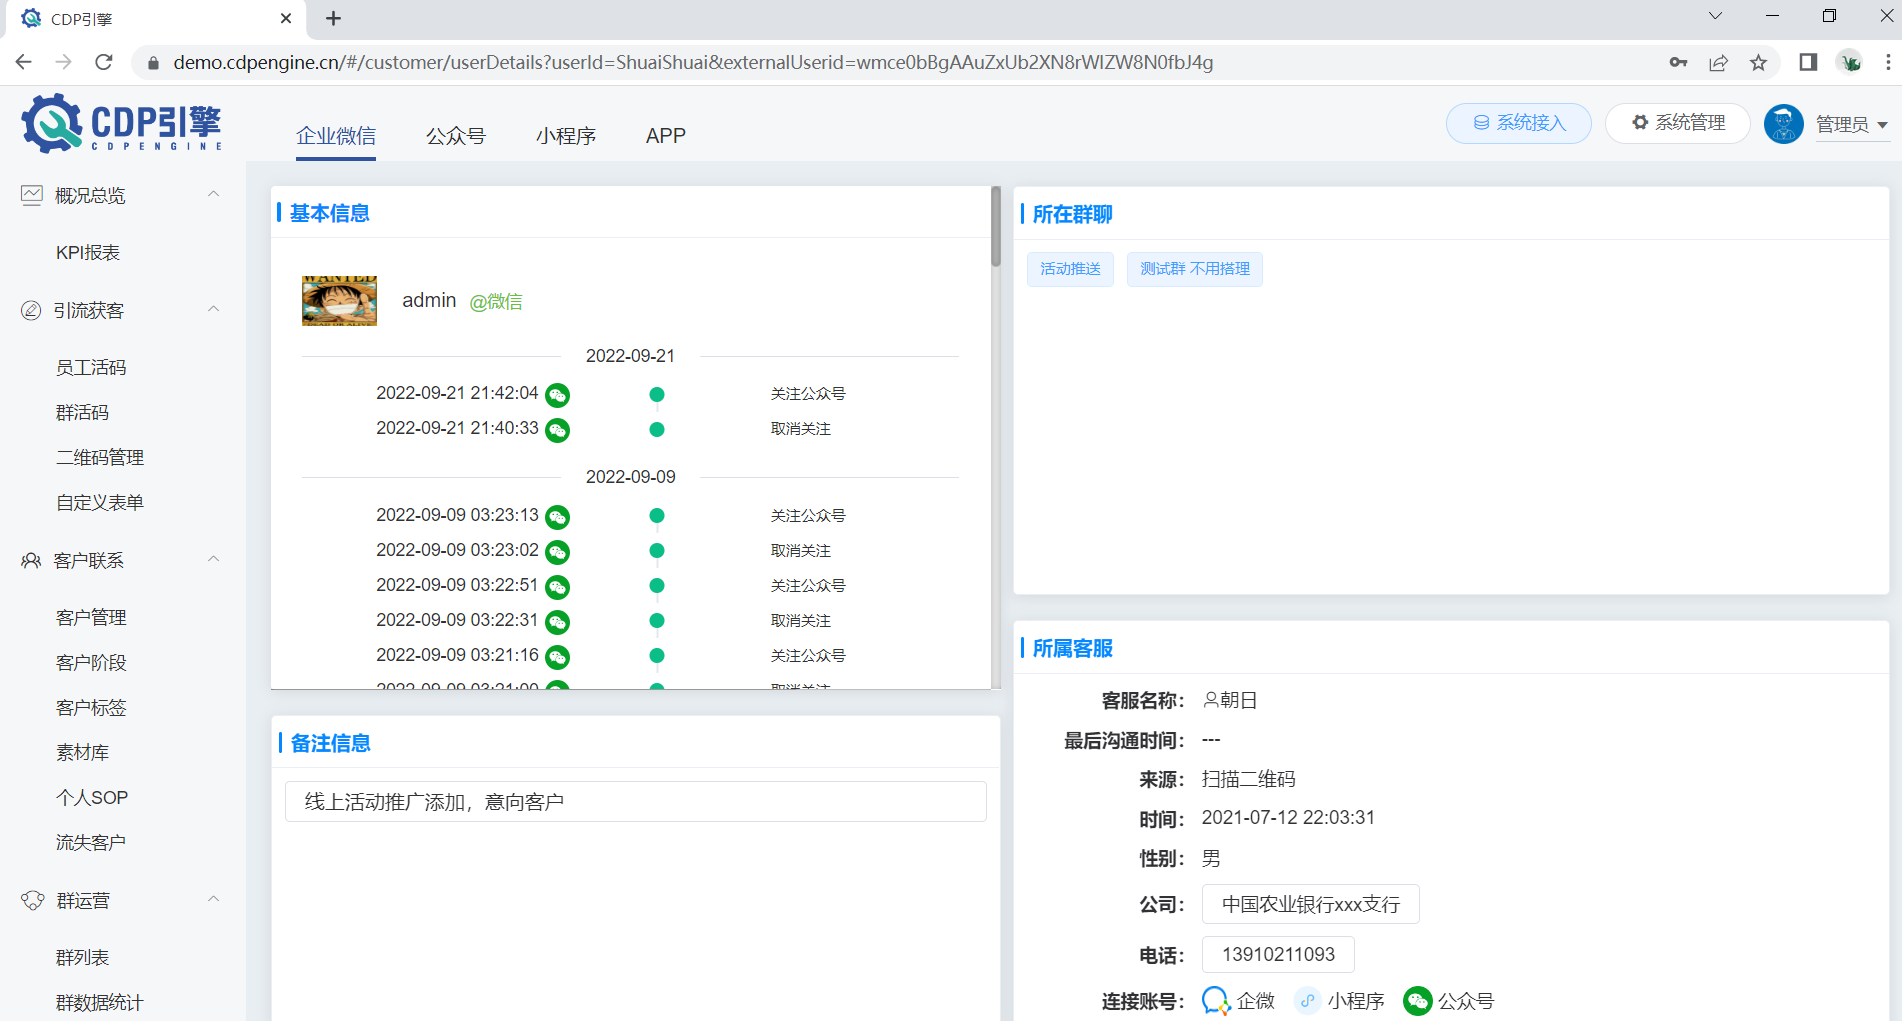This screenshot has width=1902, height=1021.
Task: Click the browser address bar URL
Action: tap(693, 62)
